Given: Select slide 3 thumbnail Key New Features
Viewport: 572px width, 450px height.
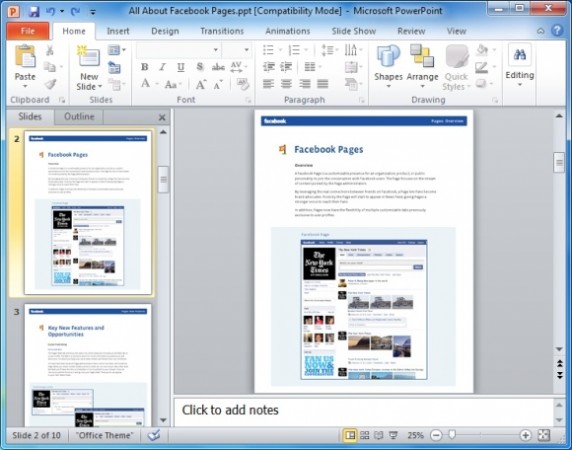Looking at the screenshot, I should tap(88, 365).
